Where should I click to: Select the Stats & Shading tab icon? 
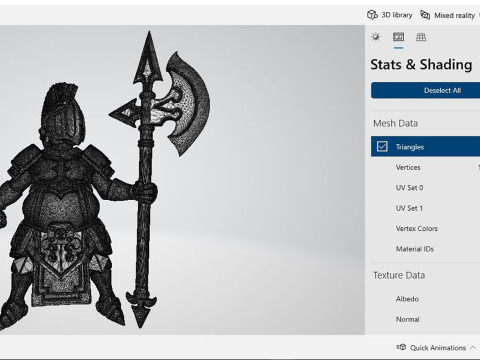tap(398, 37)
